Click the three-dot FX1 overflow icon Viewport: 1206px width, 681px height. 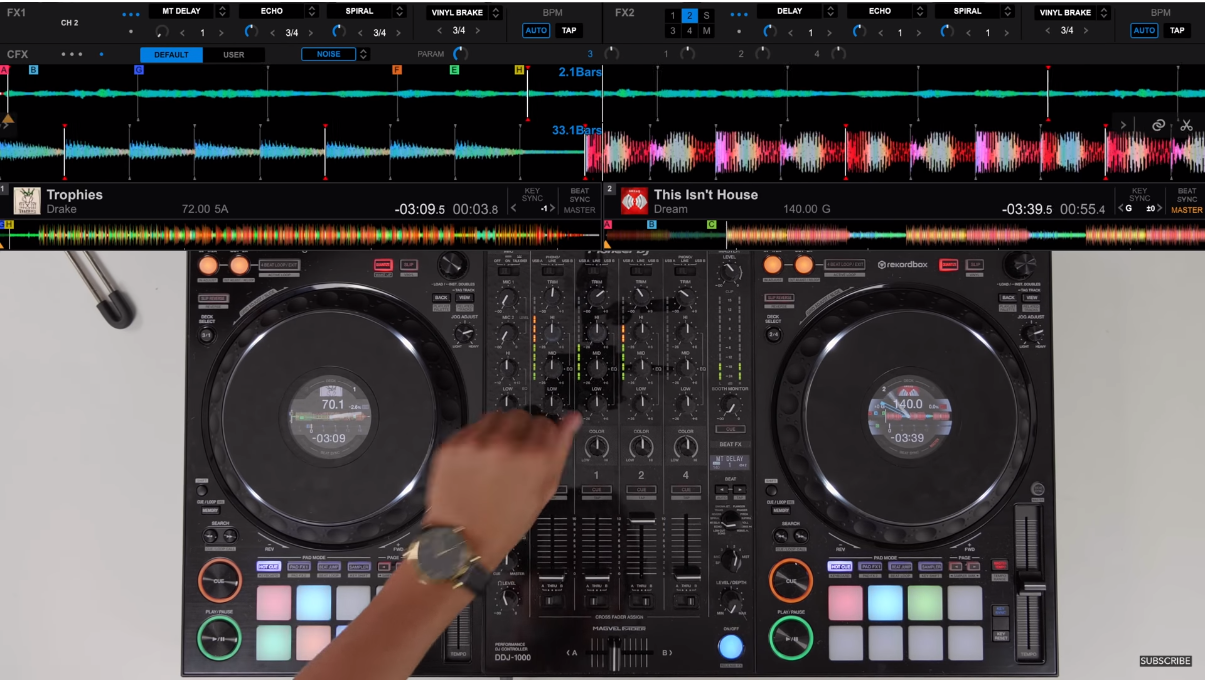click(x=131, y=13)
